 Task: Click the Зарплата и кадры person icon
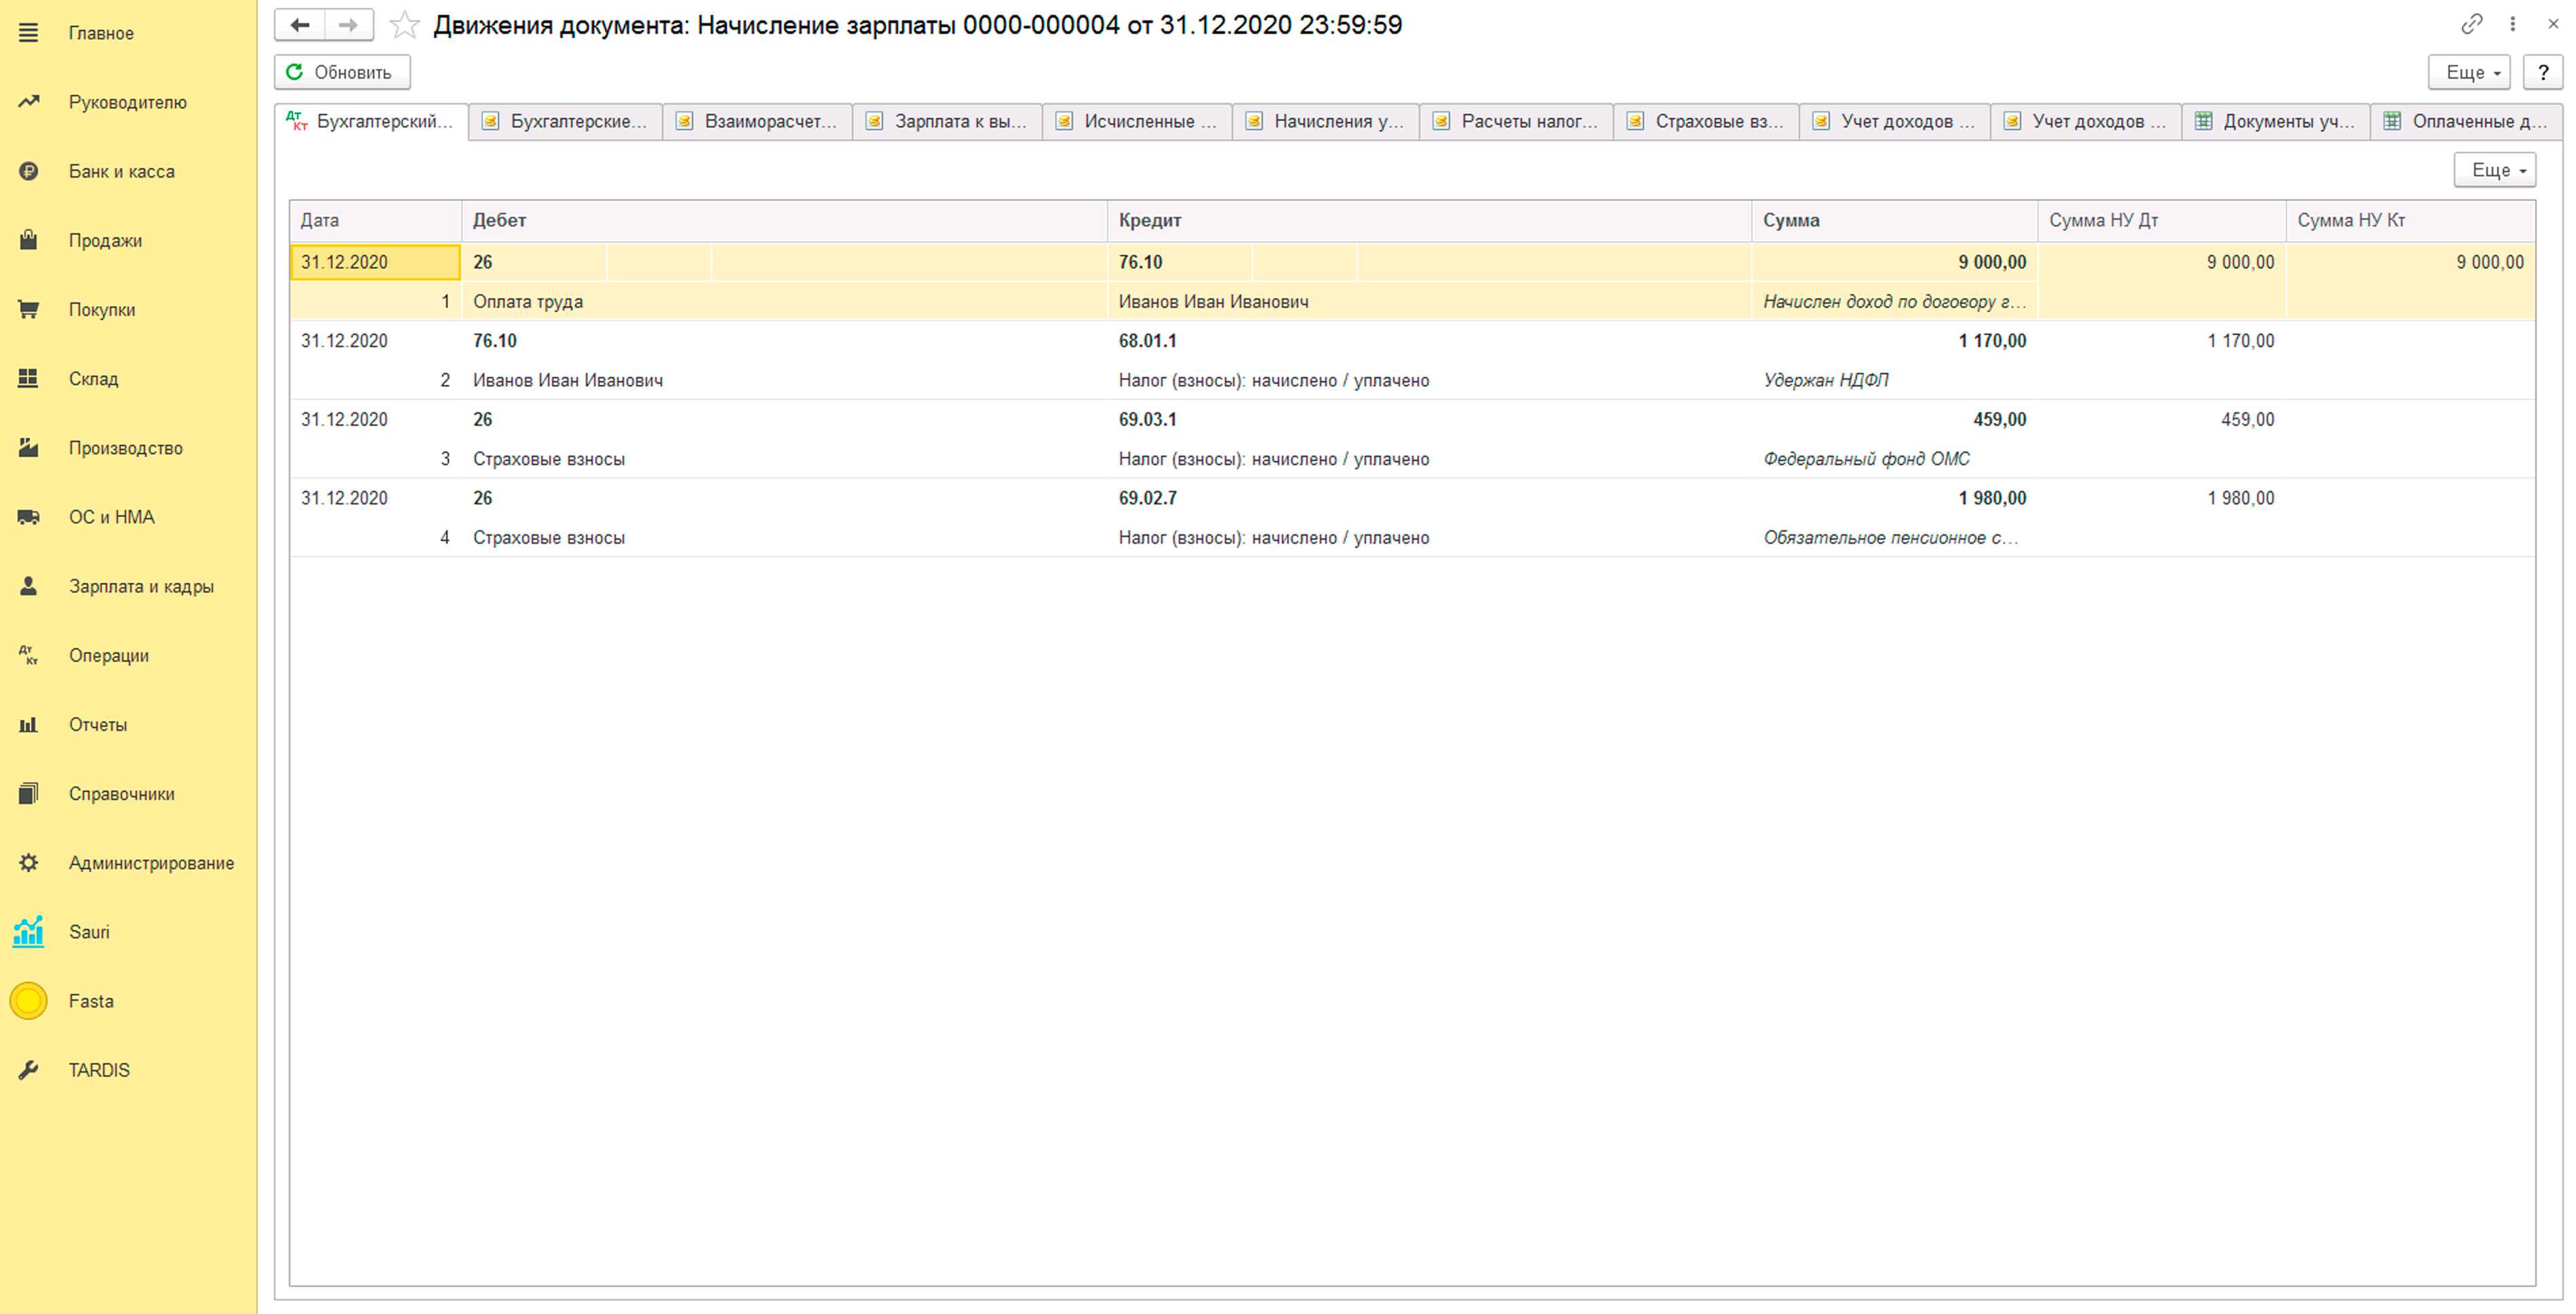click(28, 586)
